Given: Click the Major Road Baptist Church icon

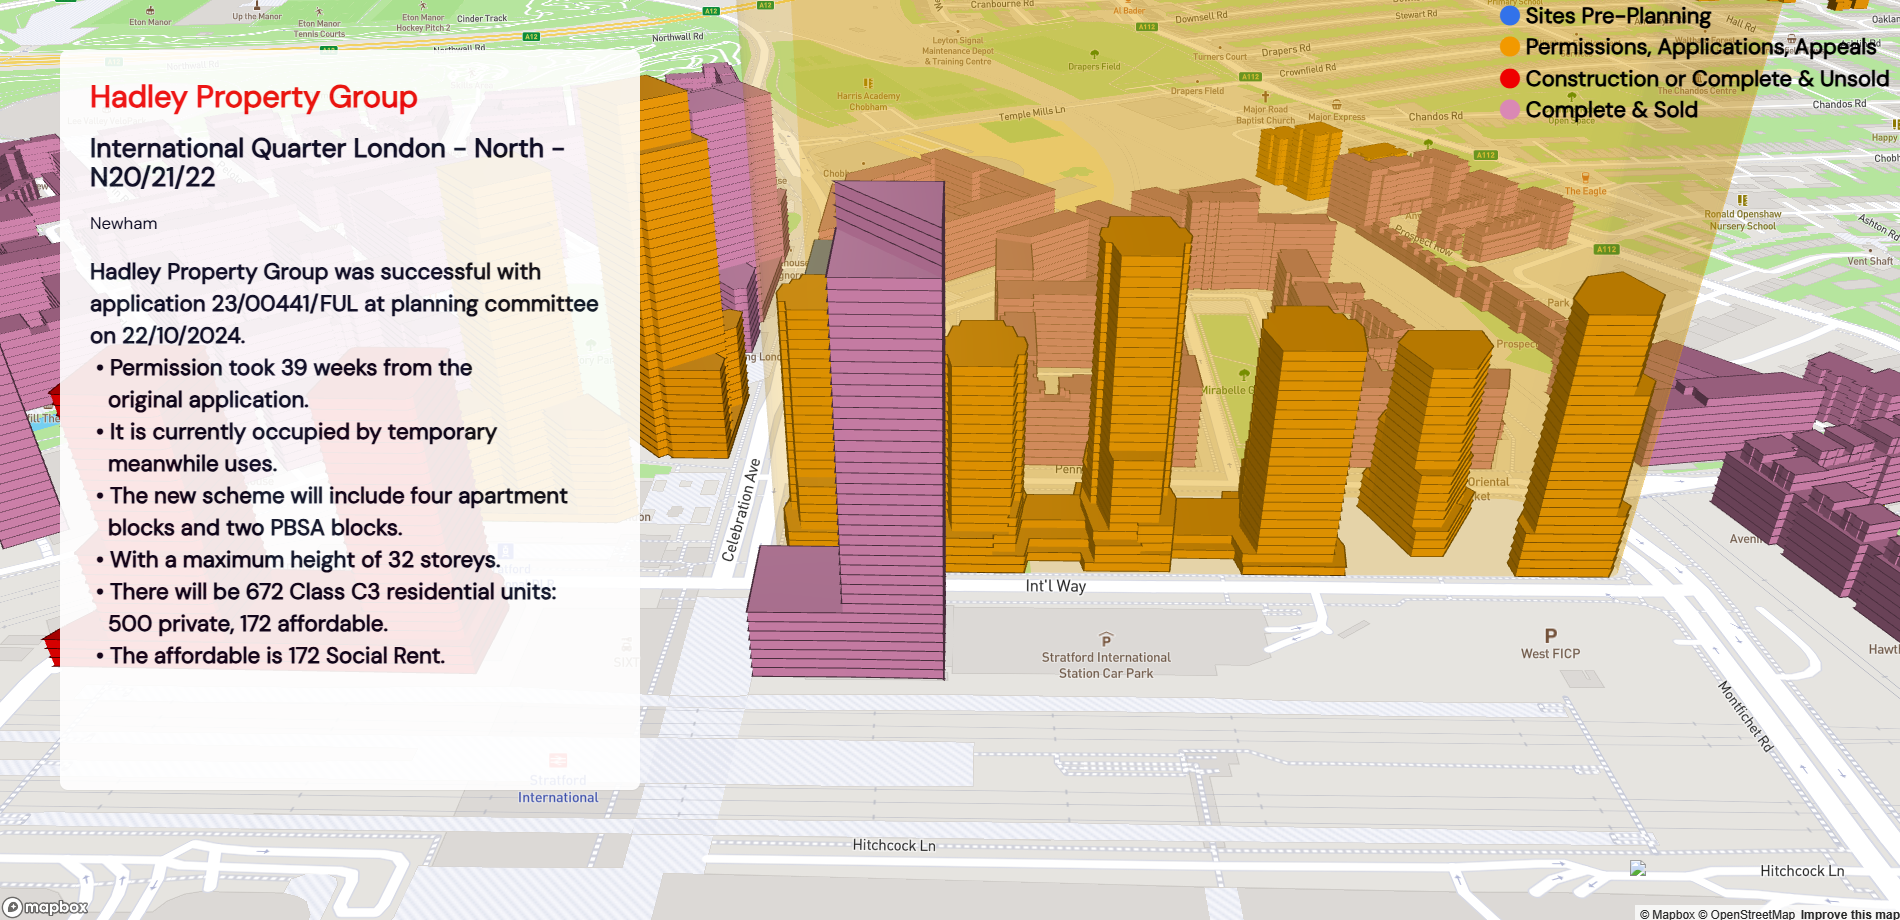Looking at the screenshot, I should pos(1265,97).
